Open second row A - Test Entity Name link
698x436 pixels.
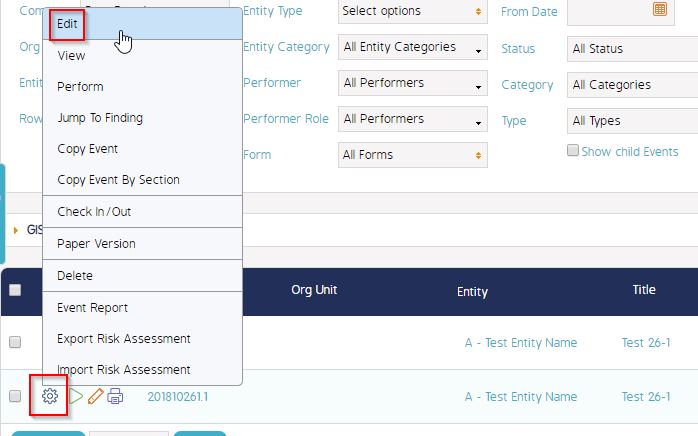point(521,397)
